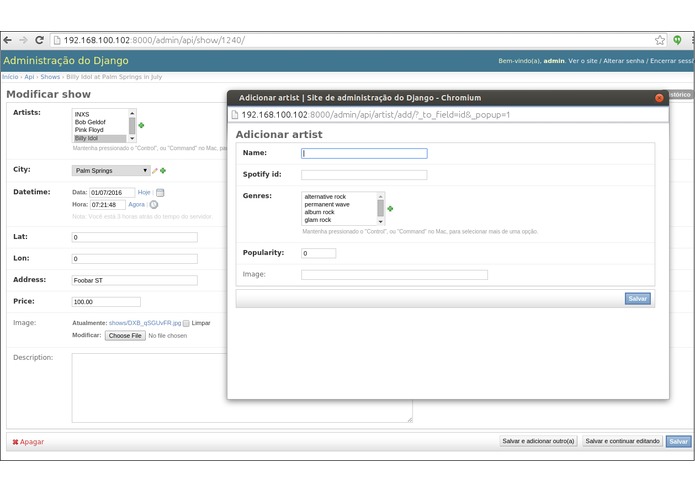The height and width of the screenshot is (494, 695).
Task: Add a genre via green plus icon in popup
Action: click(390, 209)
